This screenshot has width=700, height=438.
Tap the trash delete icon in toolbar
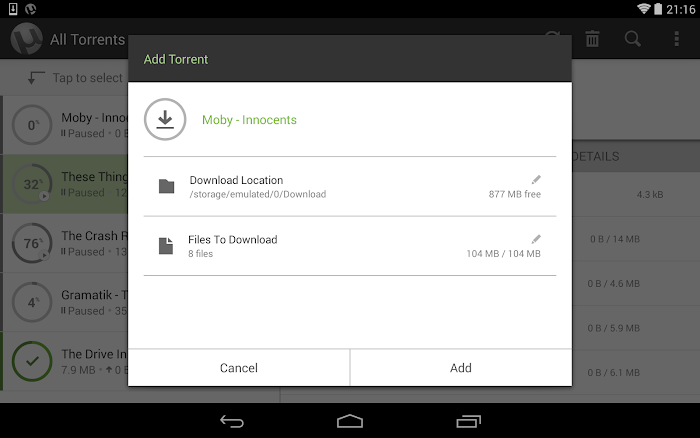click(592, 39)
